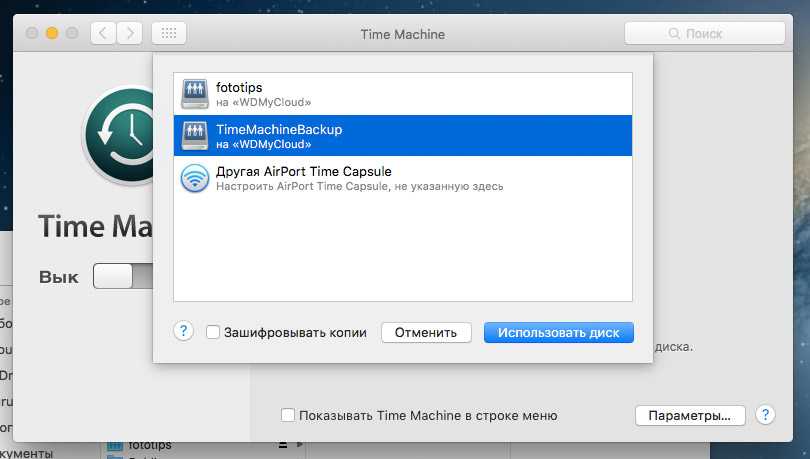
Task: Toggle the Time Machine Вык switch
Action: [123, 277]
